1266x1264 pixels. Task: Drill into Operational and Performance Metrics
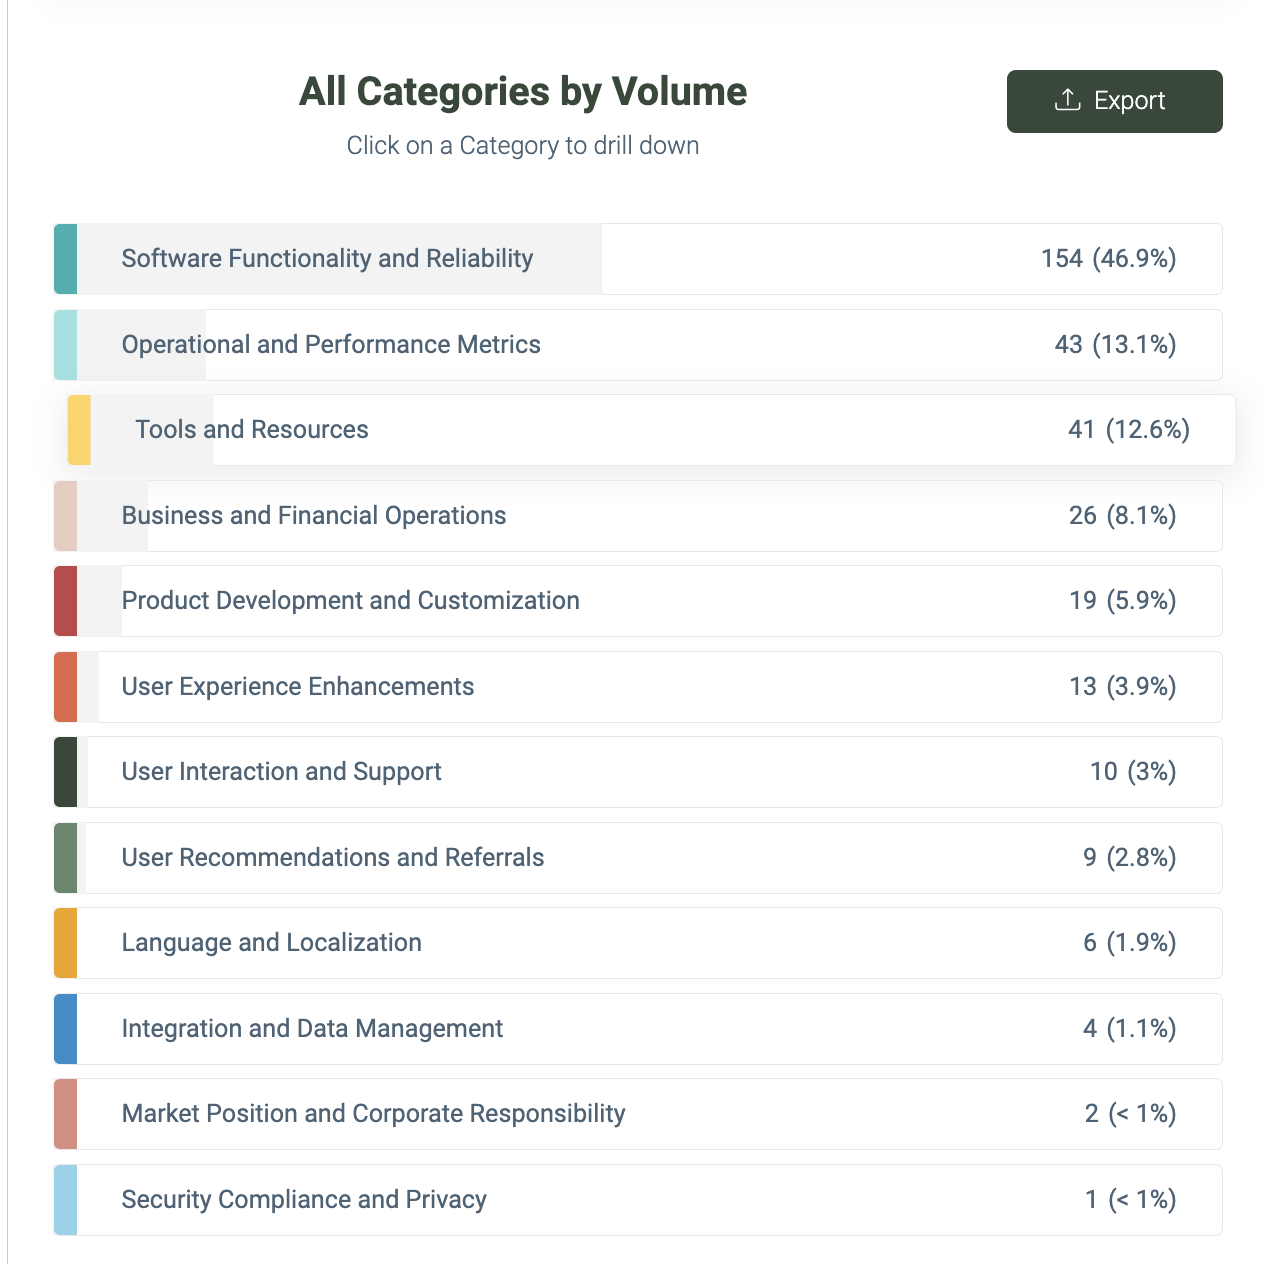[x=638, y=345]
